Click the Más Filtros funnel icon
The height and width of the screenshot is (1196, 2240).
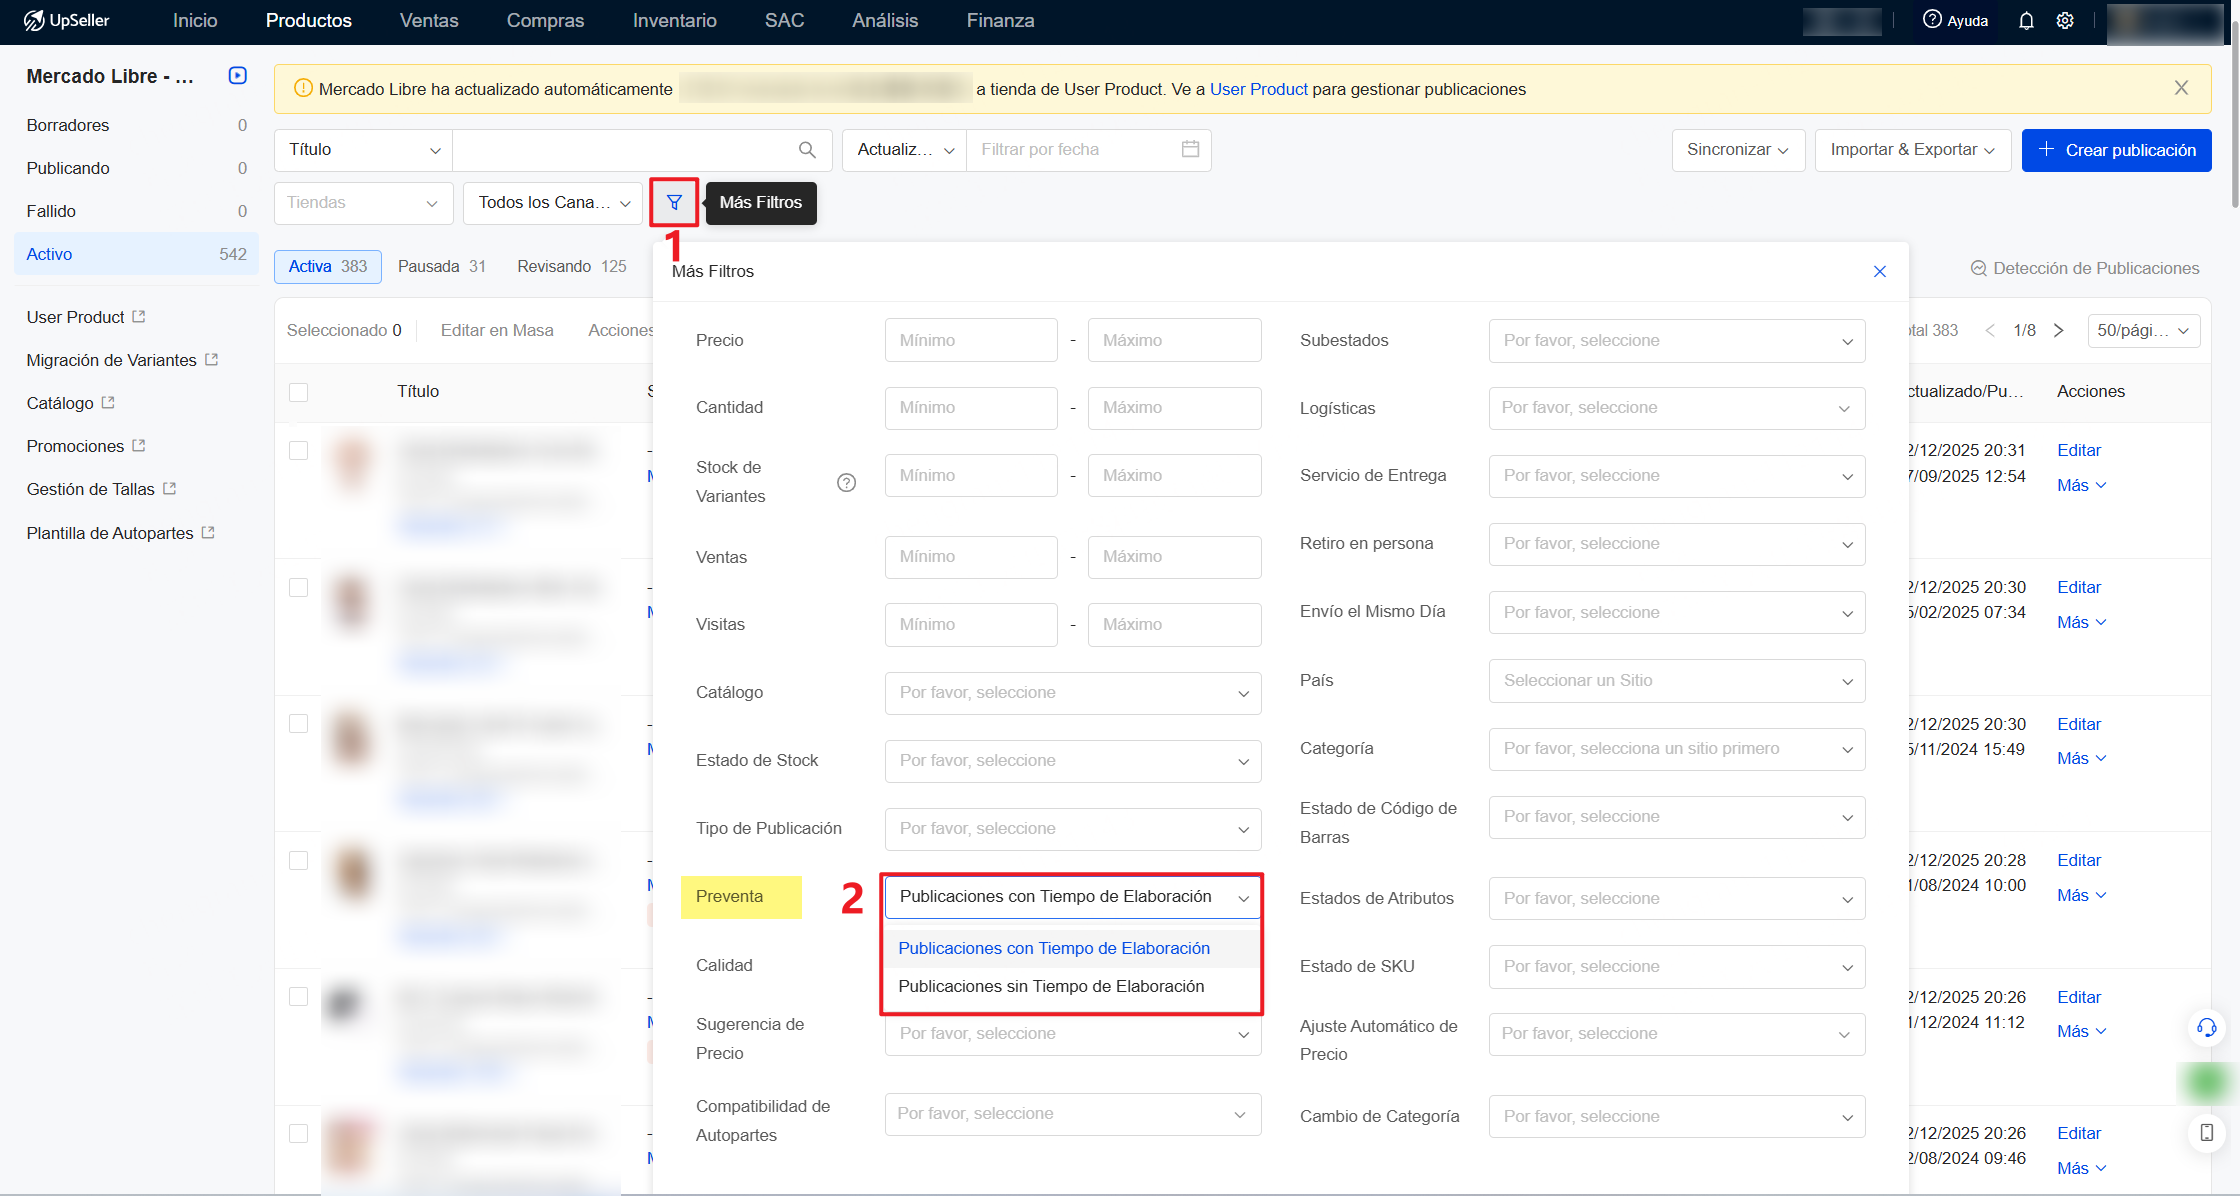[x=674, y=202]
